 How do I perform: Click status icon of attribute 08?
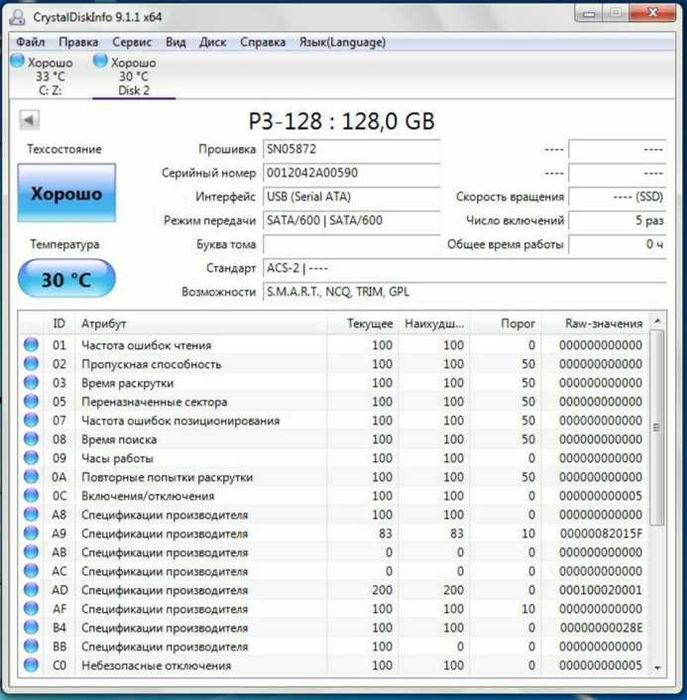point(31,439)
